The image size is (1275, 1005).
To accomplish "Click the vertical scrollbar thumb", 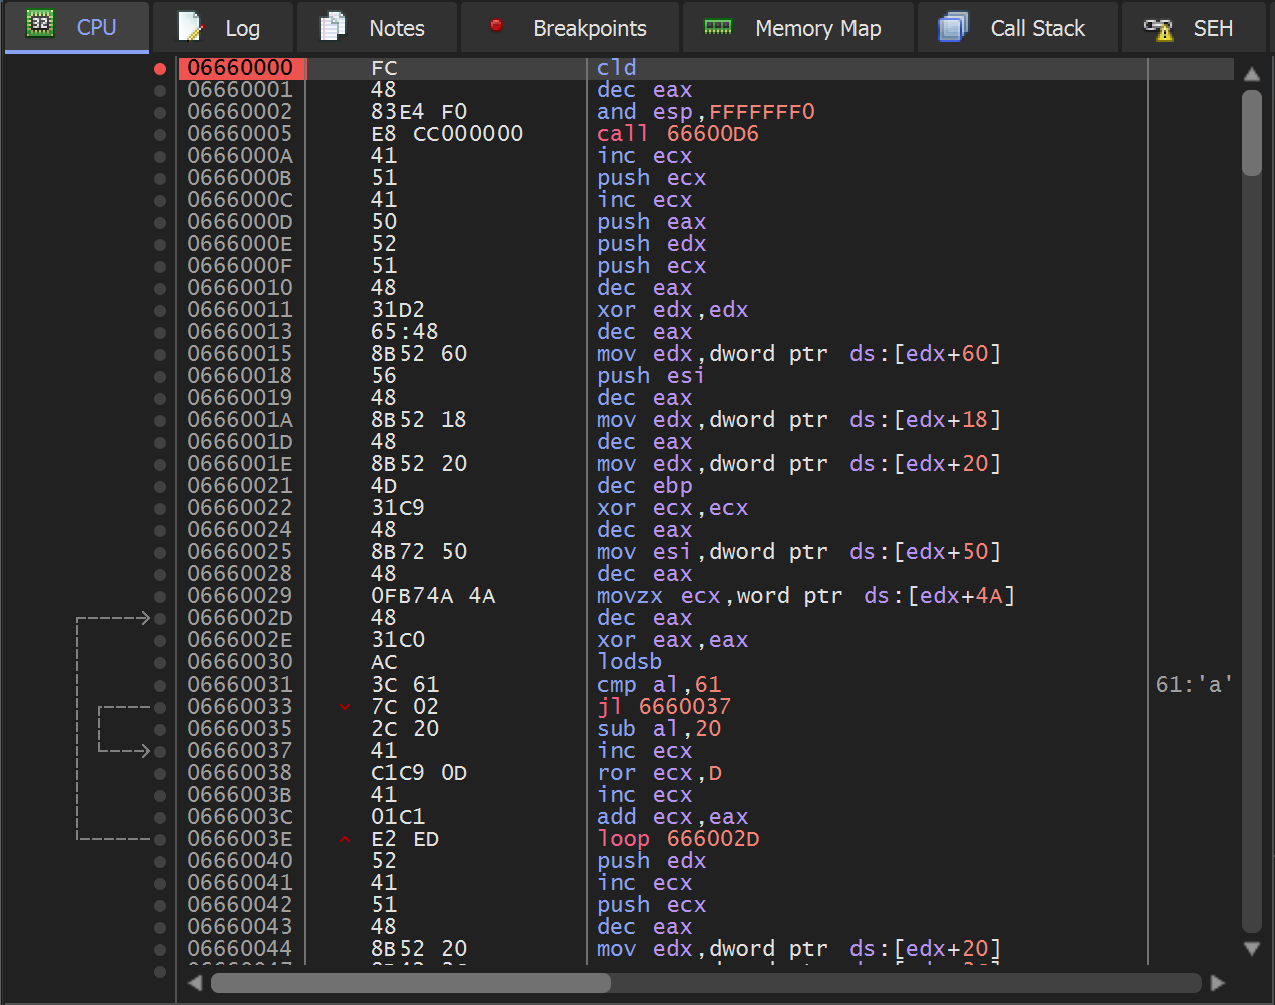I will [x=1251, y=133].
